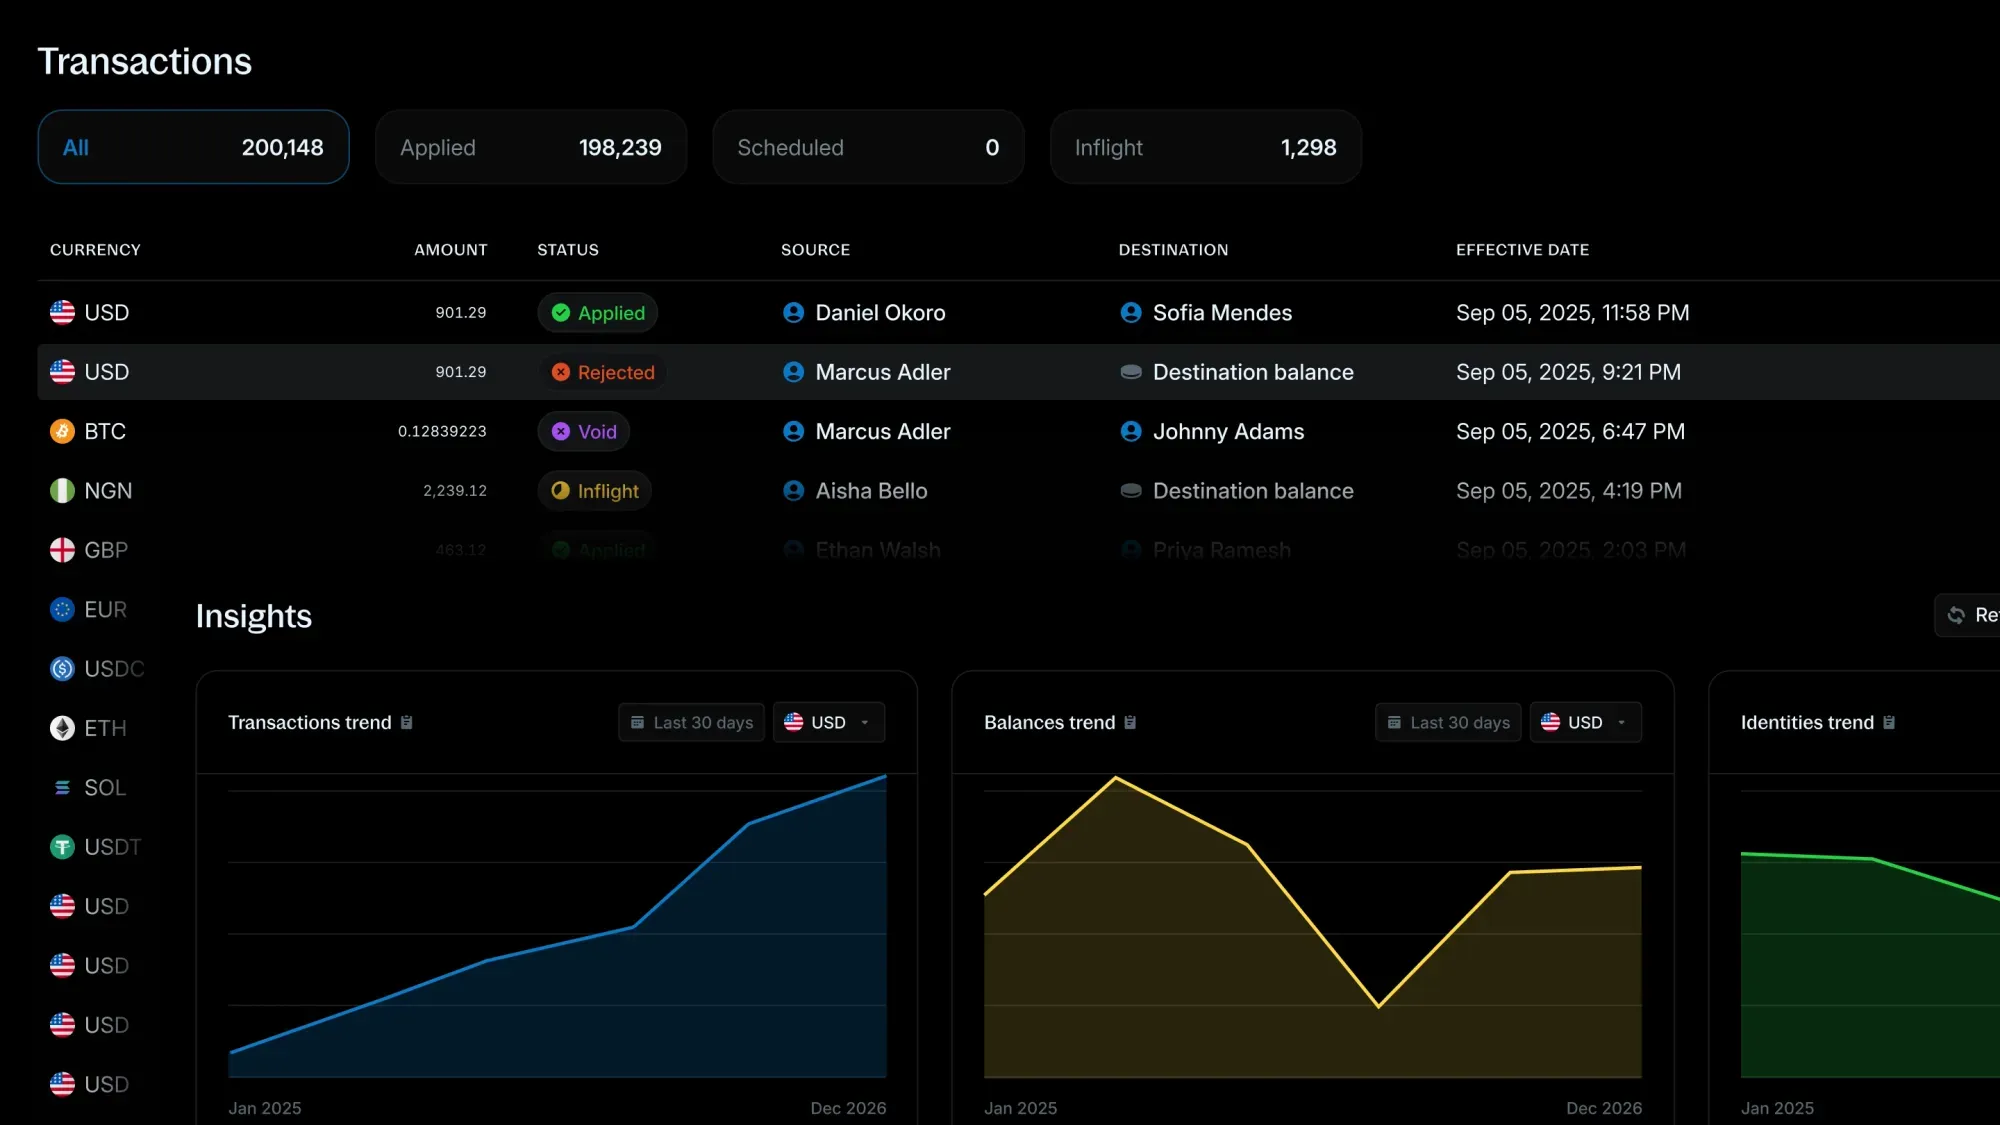Click the Amount column header
Image resolution: width=2000 pixels, height=1125 pixels.
click(x=450, y=250)
